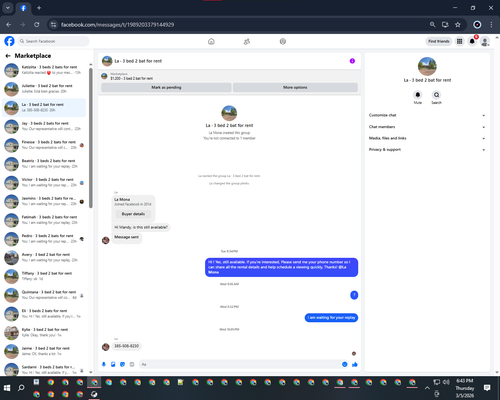The height and width of the screenshot is (400, 500).
Task: Send a thumbs-up like
Action: pos(355,364)
